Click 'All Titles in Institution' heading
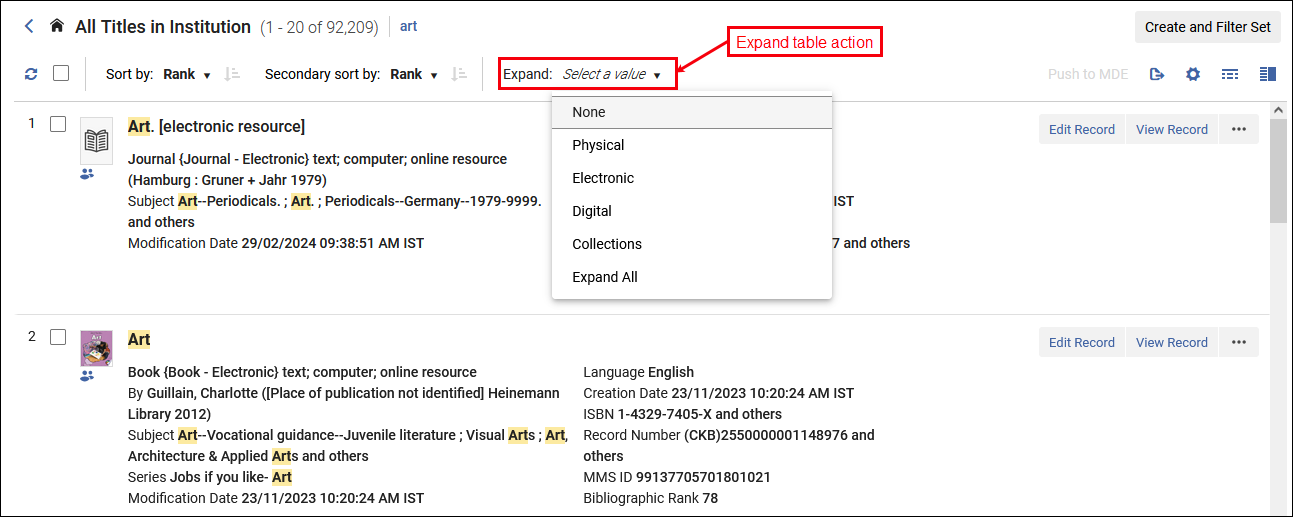Screen dimensions: 1293x517 click(163, 27)
